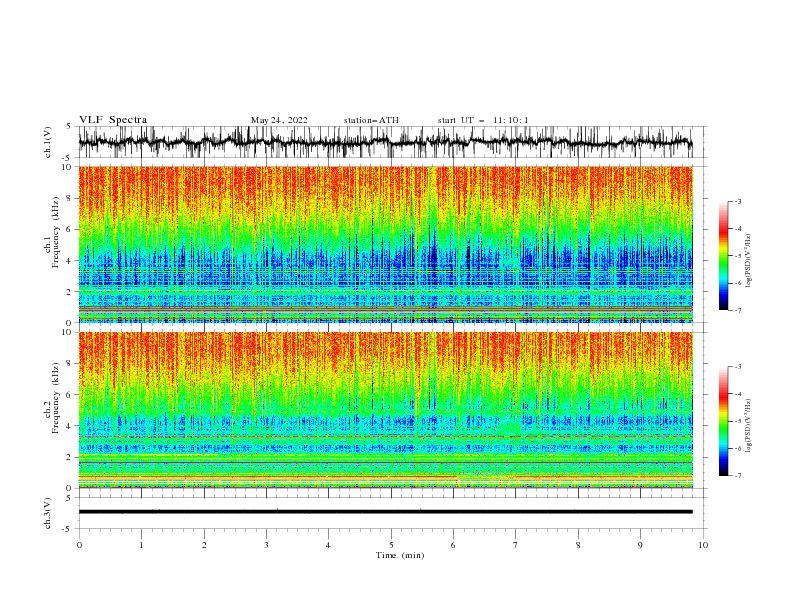
Task: Click the 'Time (min)' axis label
Action: pyautogui.click(x=400, y=555)
